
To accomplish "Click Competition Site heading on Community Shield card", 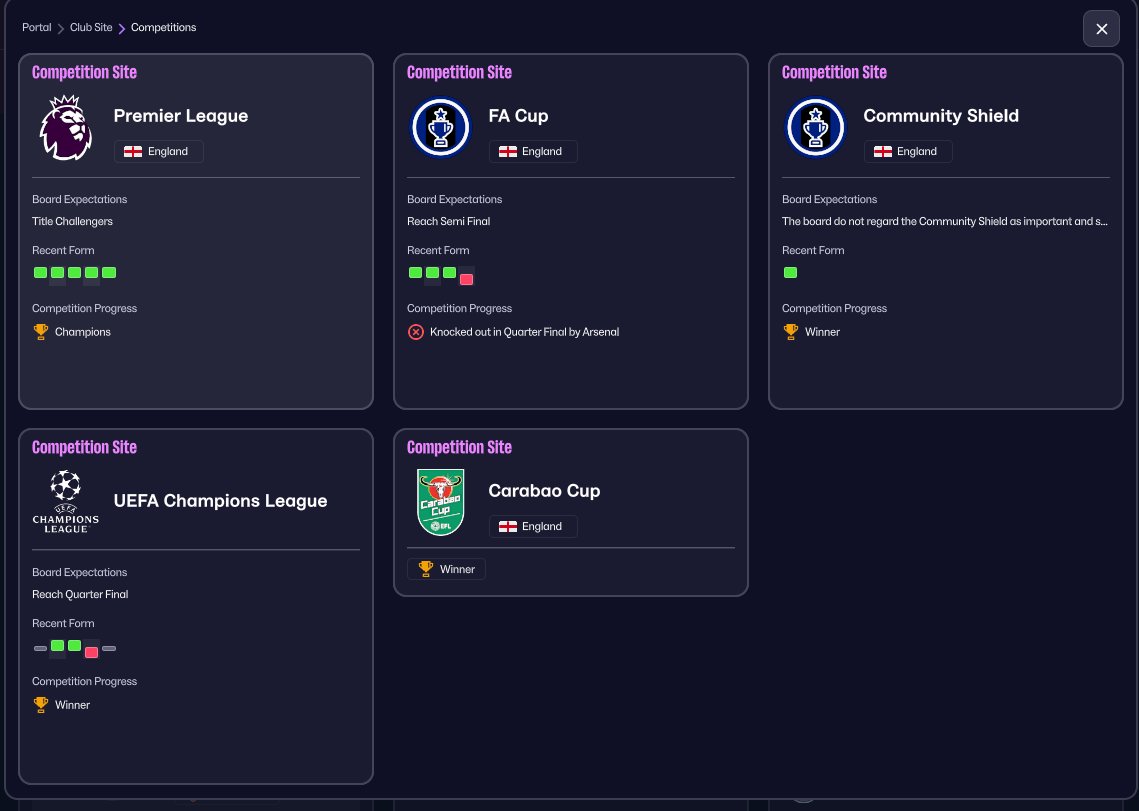I will [834, 72].
